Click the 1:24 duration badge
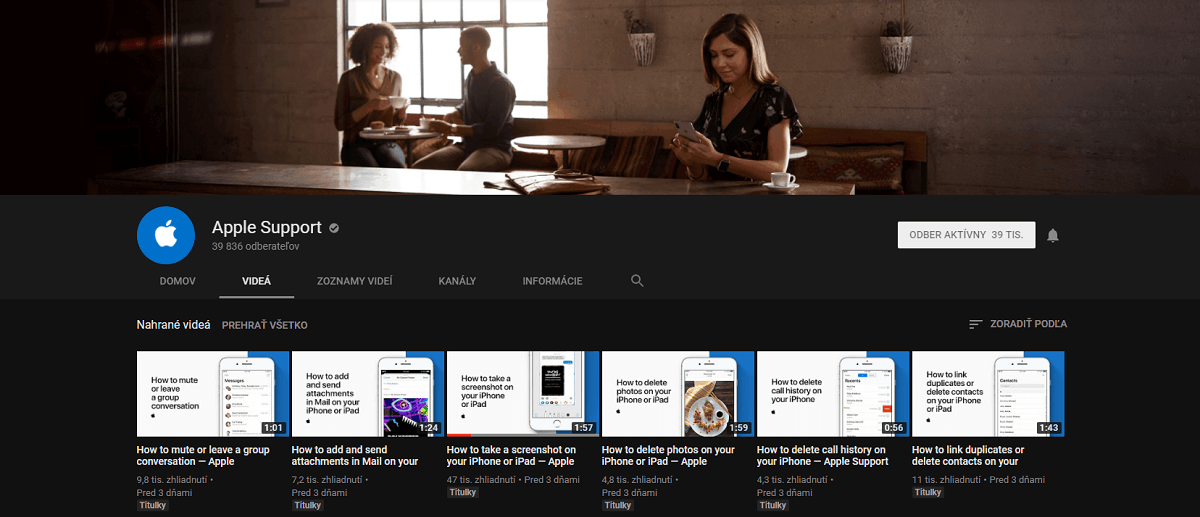 [x=429, y=428]
